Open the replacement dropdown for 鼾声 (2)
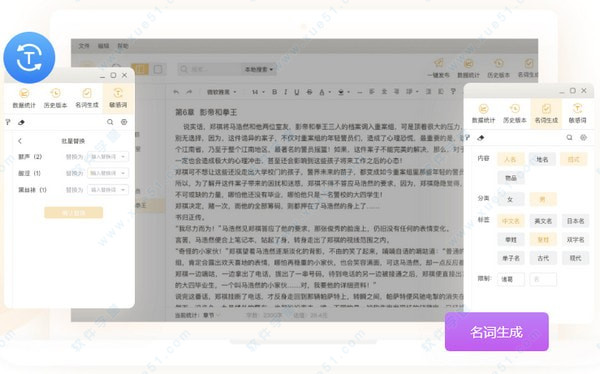 click(108, 157)
